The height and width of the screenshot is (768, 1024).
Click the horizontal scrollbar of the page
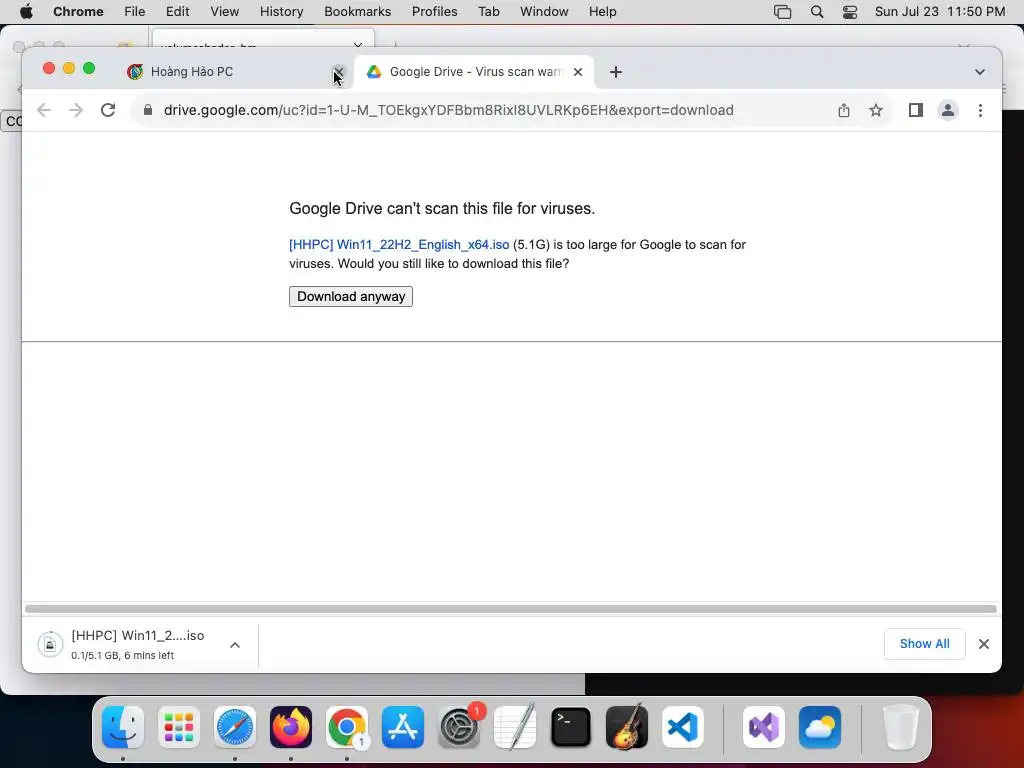tap(511, 609)
